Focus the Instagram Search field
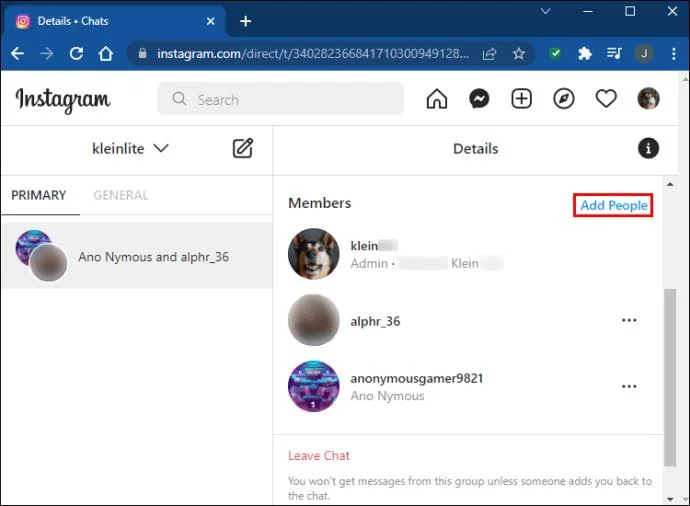 (x=281, y=99)
